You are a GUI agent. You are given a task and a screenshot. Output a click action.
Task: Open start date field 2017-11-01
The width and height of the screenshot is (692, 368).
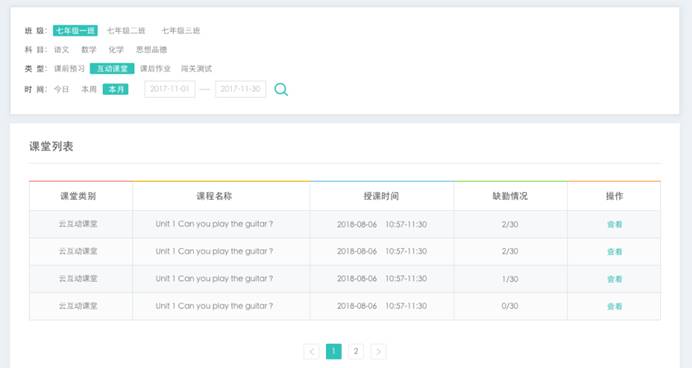[x=170, y=89]
